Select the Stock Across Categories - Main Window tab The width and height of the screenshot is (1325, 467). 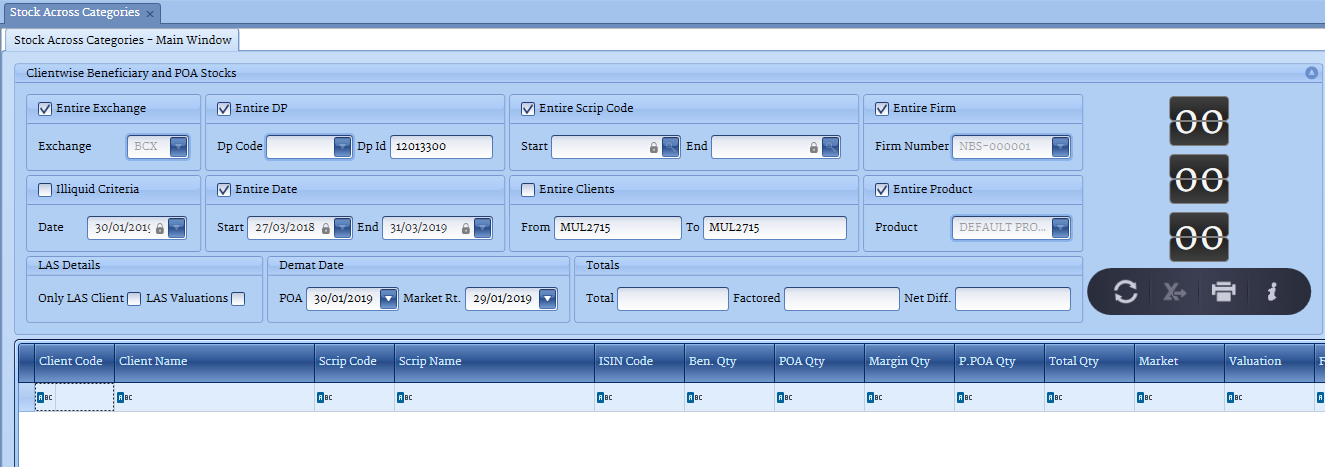[123, 41]
